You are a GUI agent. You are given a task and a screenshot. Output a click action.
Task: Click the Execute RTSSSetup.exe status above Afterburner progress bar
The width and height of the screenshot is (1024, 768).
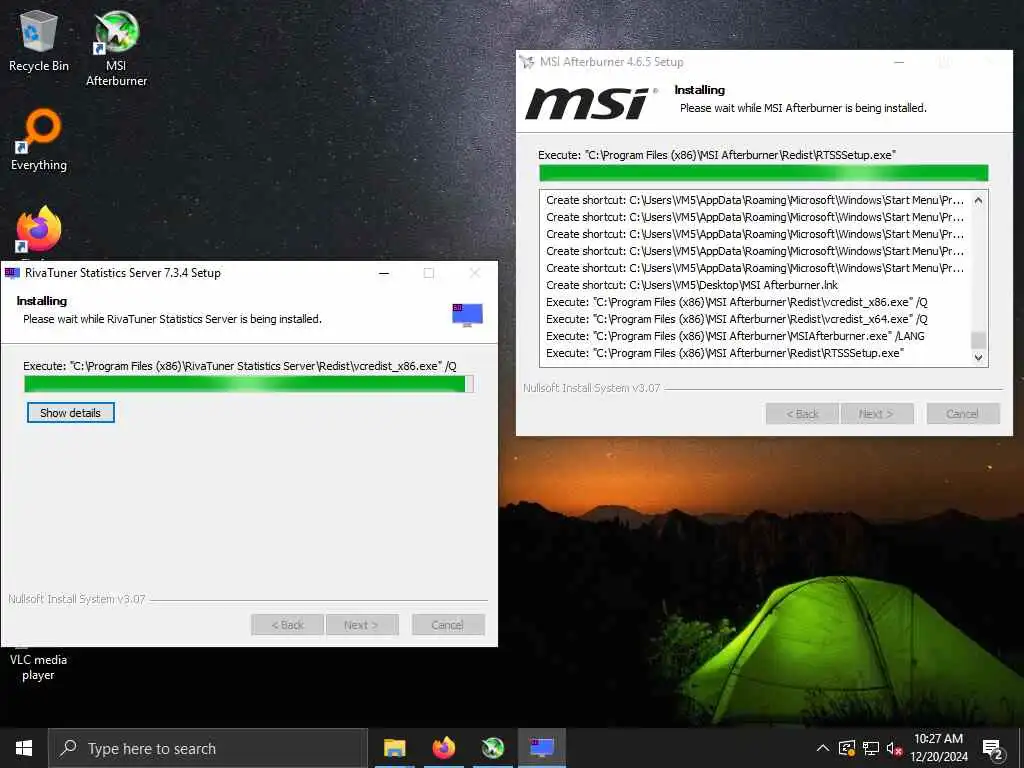click(717, 155)
